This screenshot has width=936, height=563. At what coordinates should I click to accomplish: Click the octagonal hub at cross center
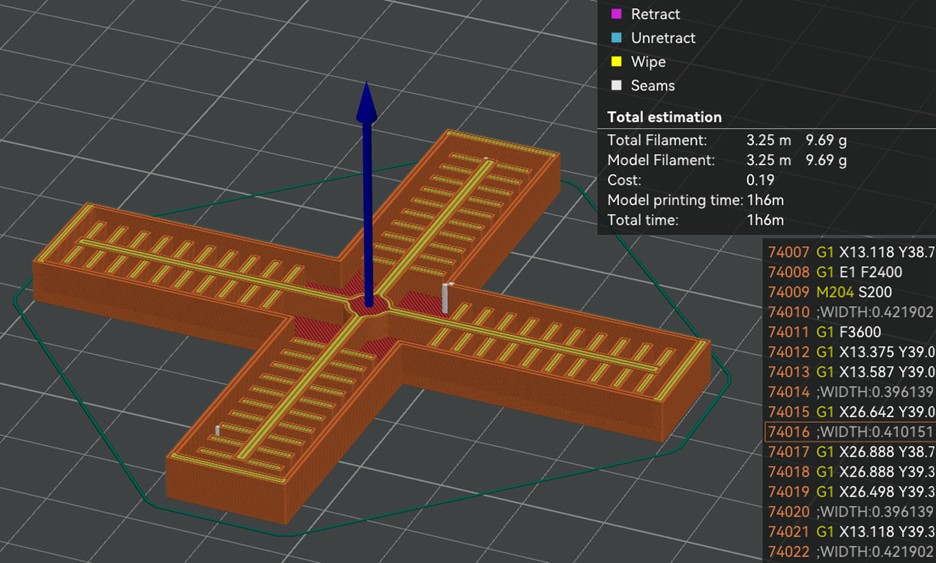[x=366, y=307]
